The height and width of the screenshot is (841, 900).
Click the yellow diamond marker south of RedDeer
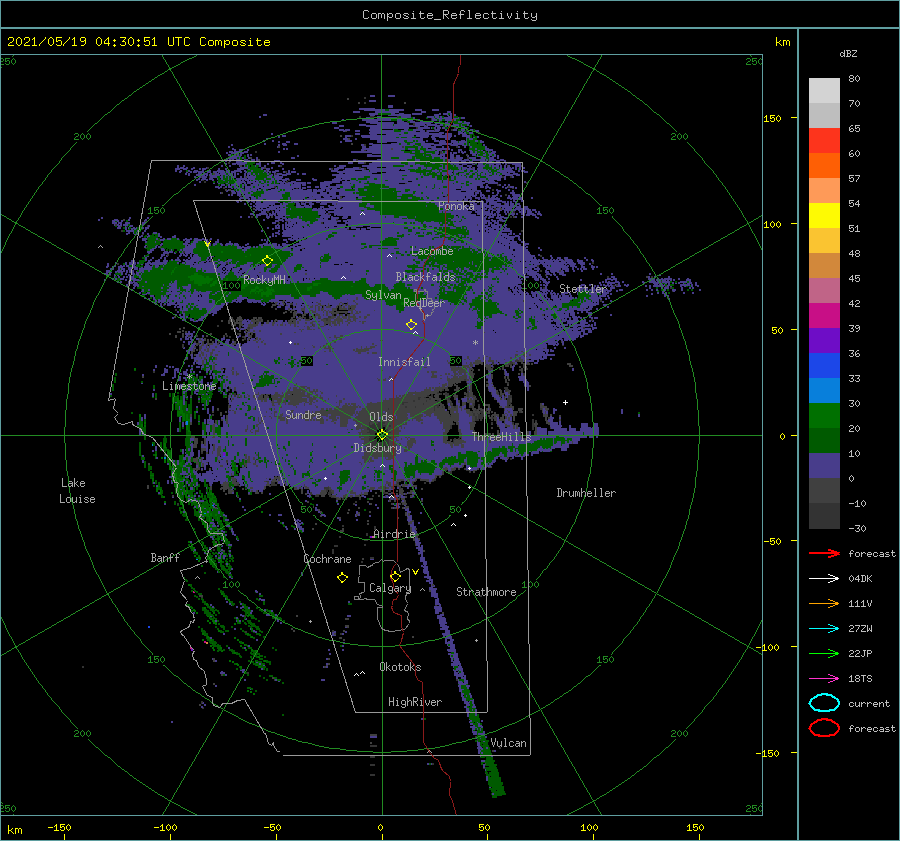pos(411,325)
